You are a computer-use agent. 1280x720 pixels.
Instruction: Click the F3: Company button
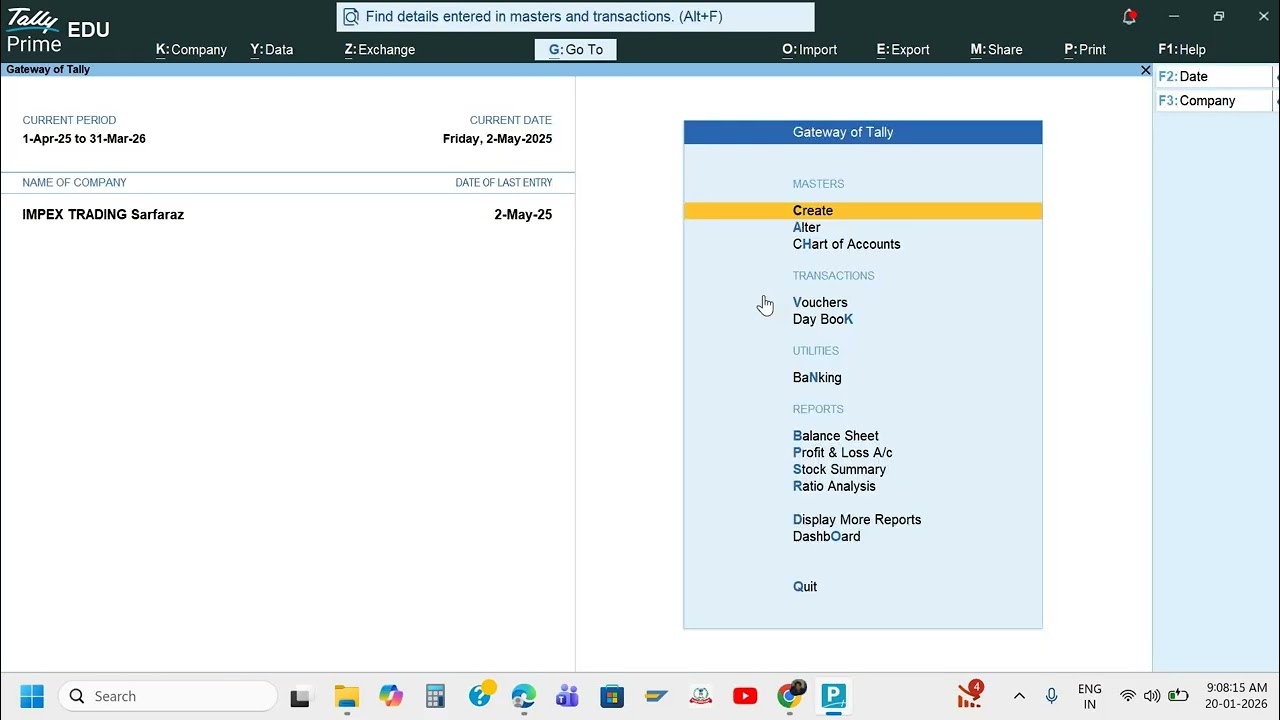tap(1214, 101)
